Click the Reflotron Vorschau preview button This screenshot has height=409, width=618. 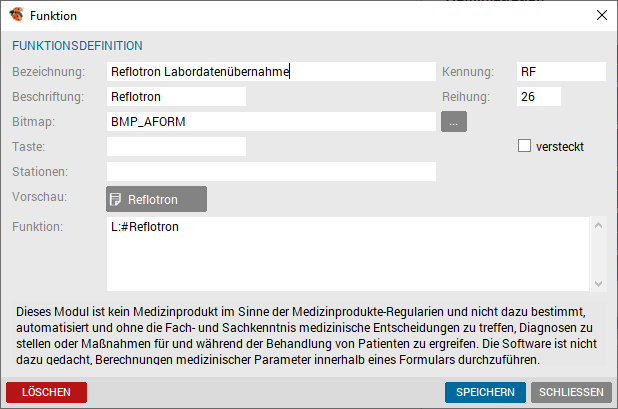[156, 199]
